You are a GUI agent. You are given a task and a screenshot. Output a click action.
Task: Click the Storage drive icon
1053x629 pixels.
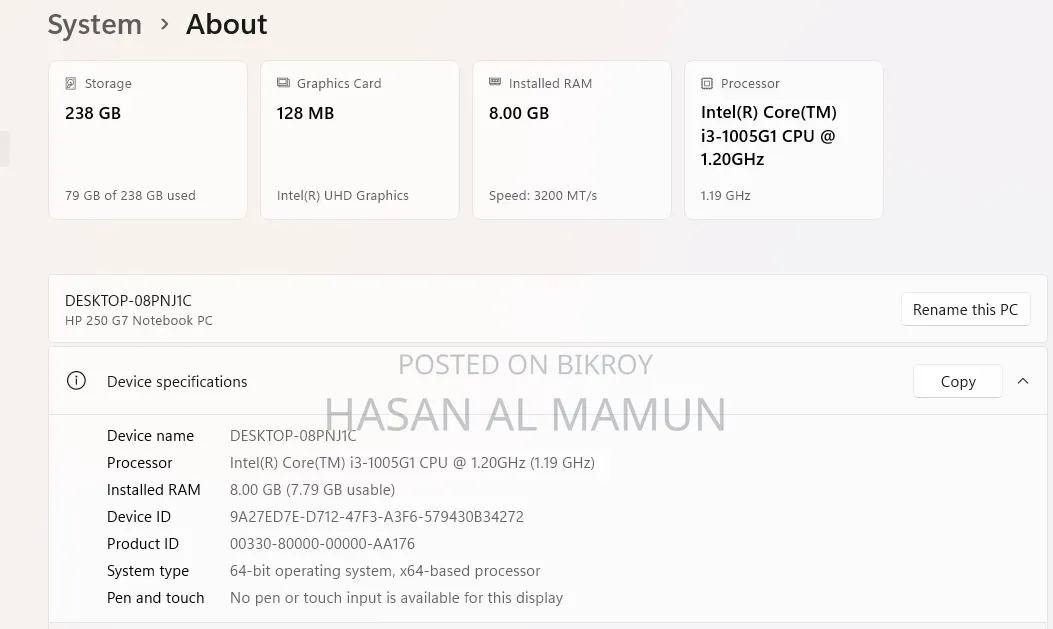tap(71, 83)
